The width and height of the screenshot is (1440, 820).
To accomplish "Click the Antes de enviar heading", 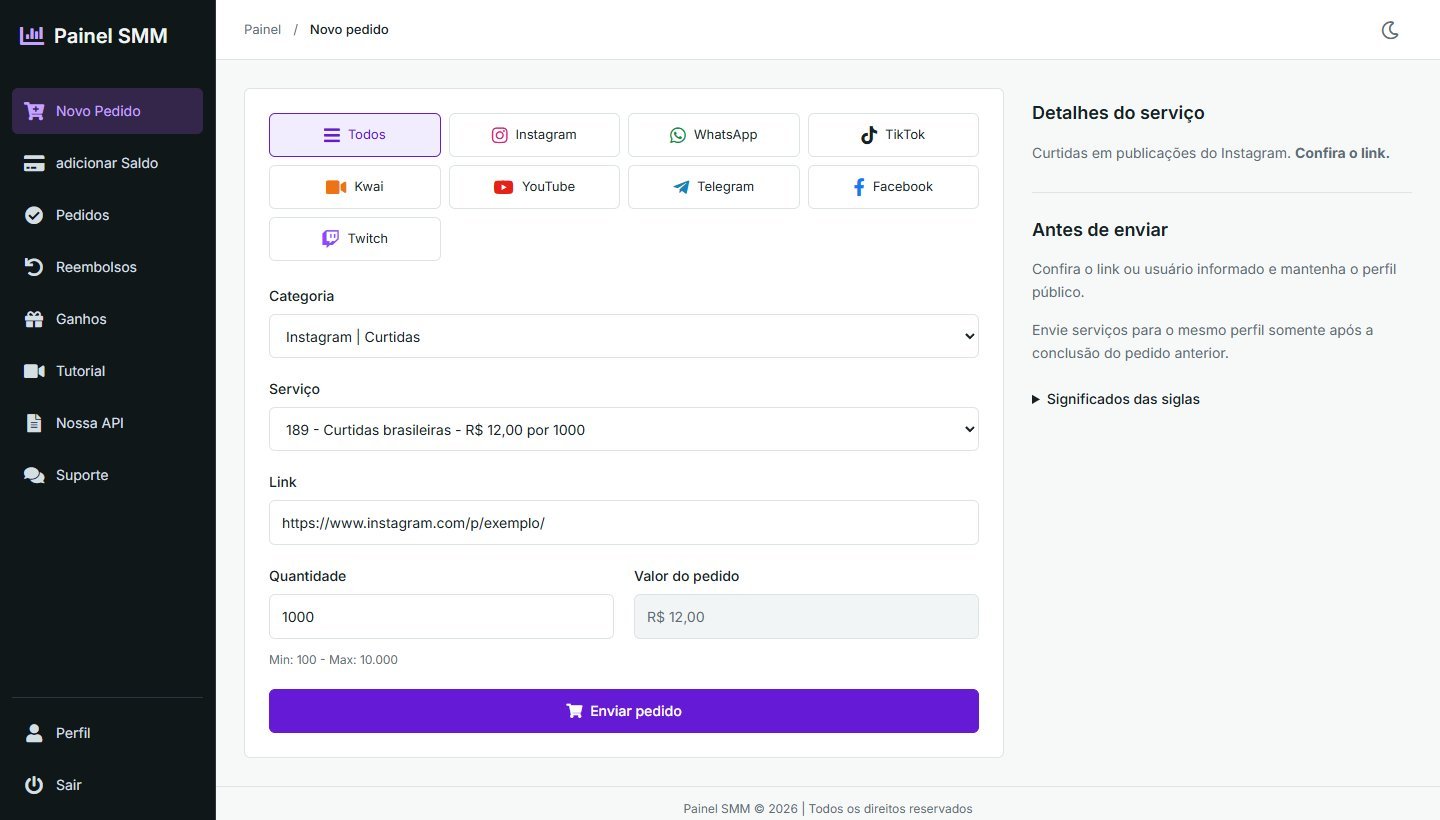I will [x=1100, y=230].
